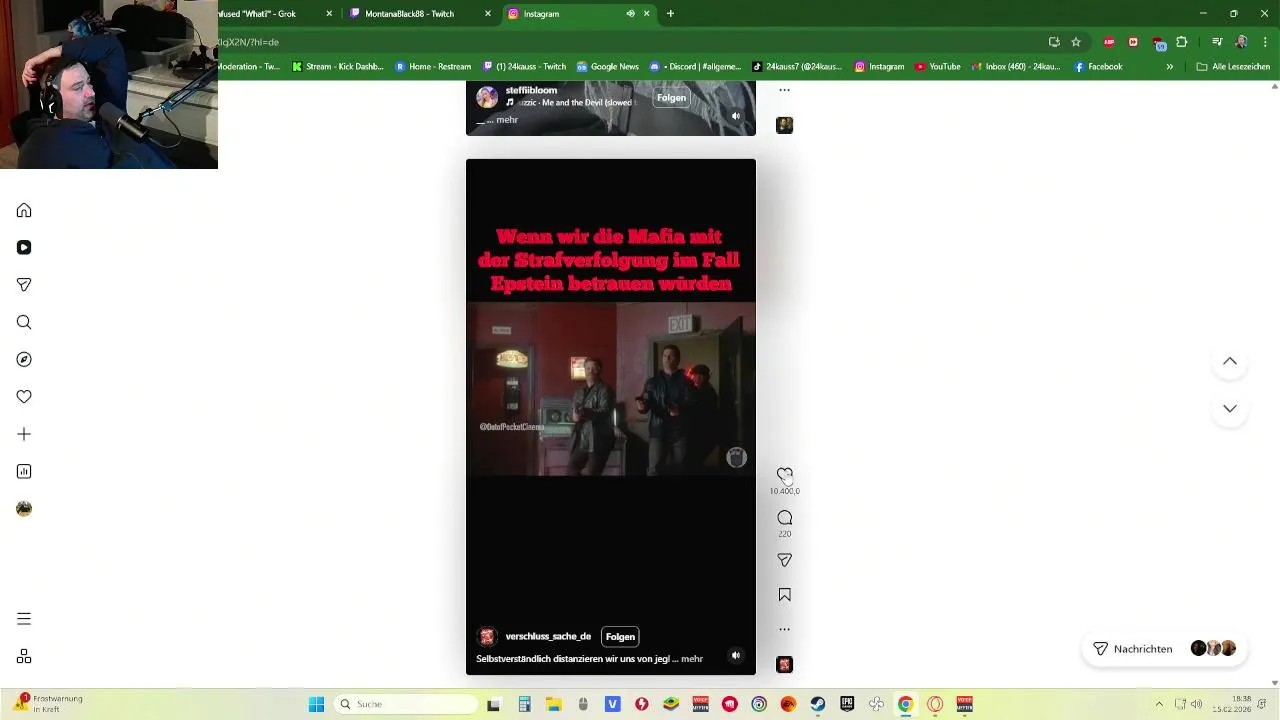This screenshot has width=1280, height=720.
Task: Open the Windows Start menu
Action: [316, 704]
